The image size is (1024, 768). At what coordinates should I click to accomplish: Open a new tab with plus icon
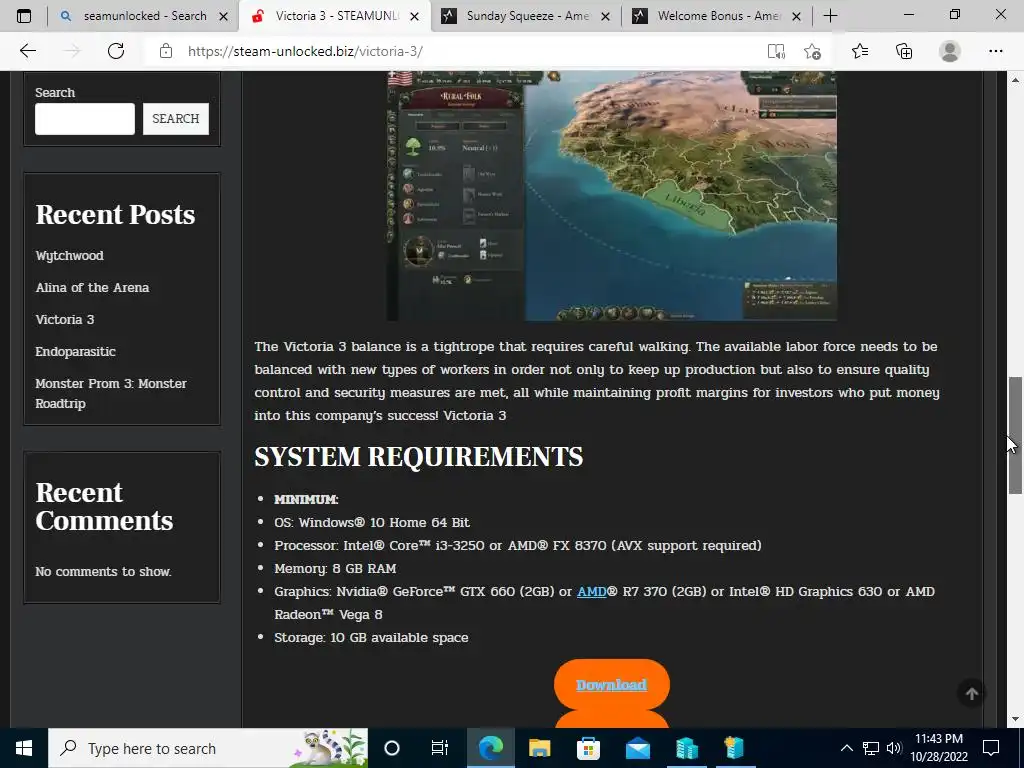(830, 16)
